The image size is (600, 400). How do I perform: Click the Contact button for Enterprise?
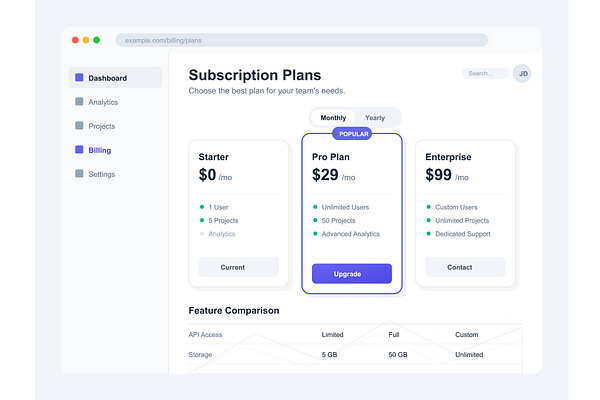465,267
